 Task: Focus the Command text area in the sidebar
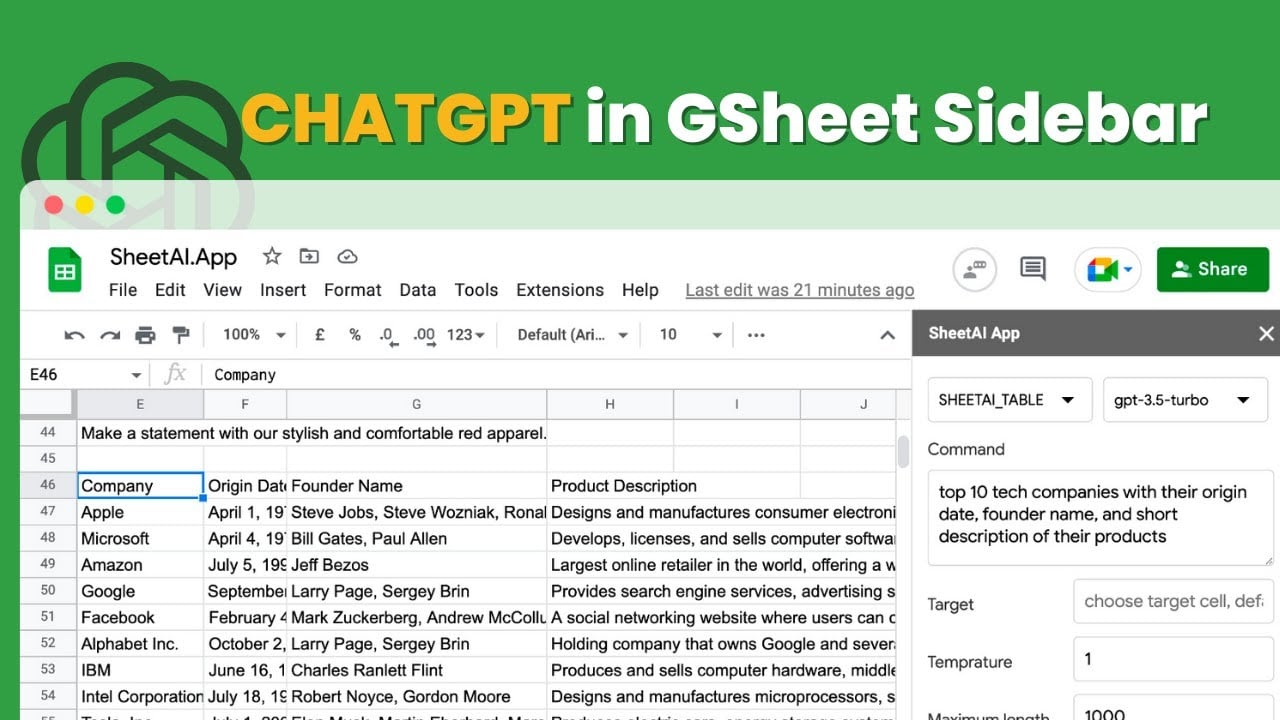coord(1100,518)
